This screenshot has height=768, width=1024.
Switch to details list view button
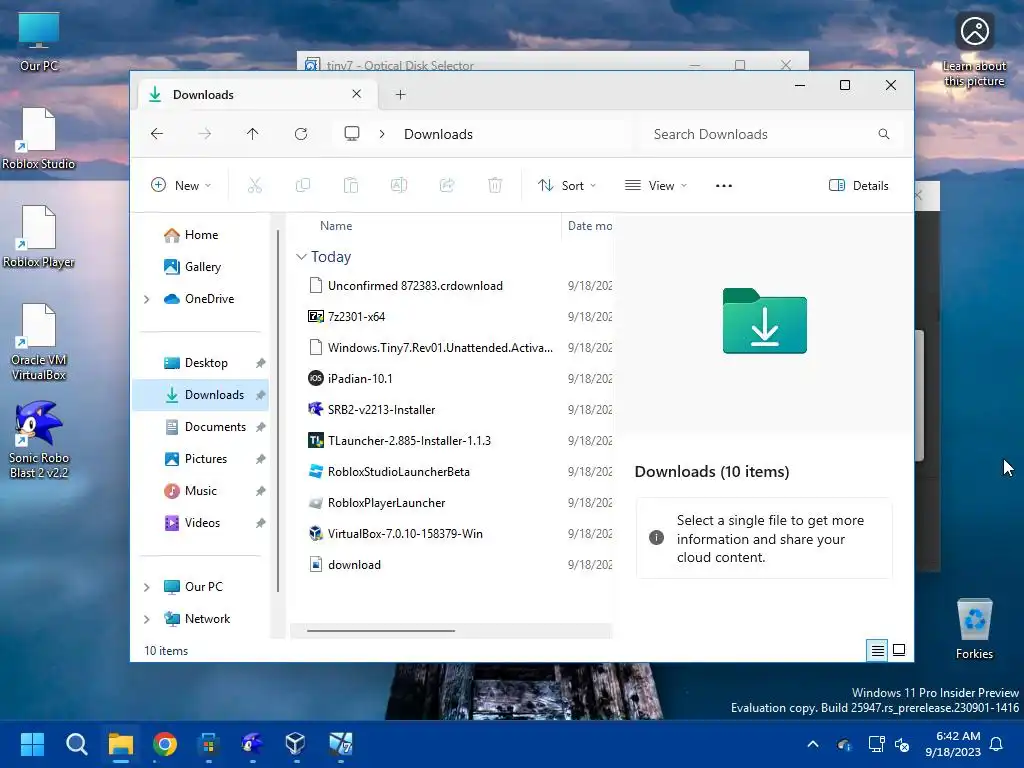877,650
